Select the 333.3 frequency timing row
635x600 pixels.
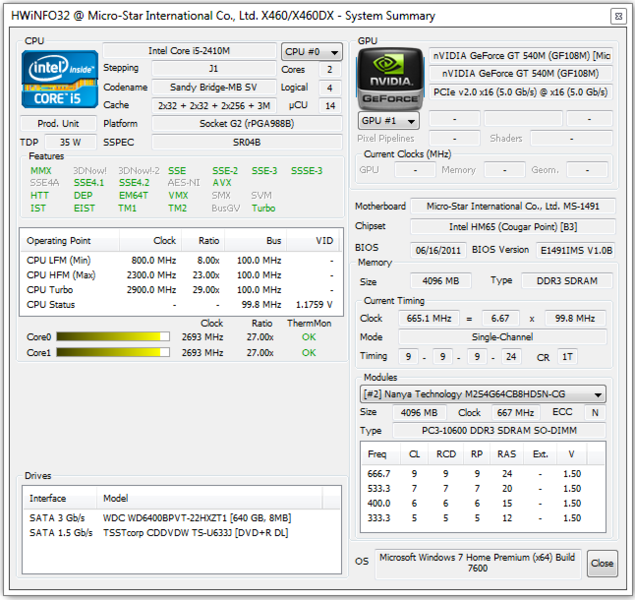pos(483,518)
